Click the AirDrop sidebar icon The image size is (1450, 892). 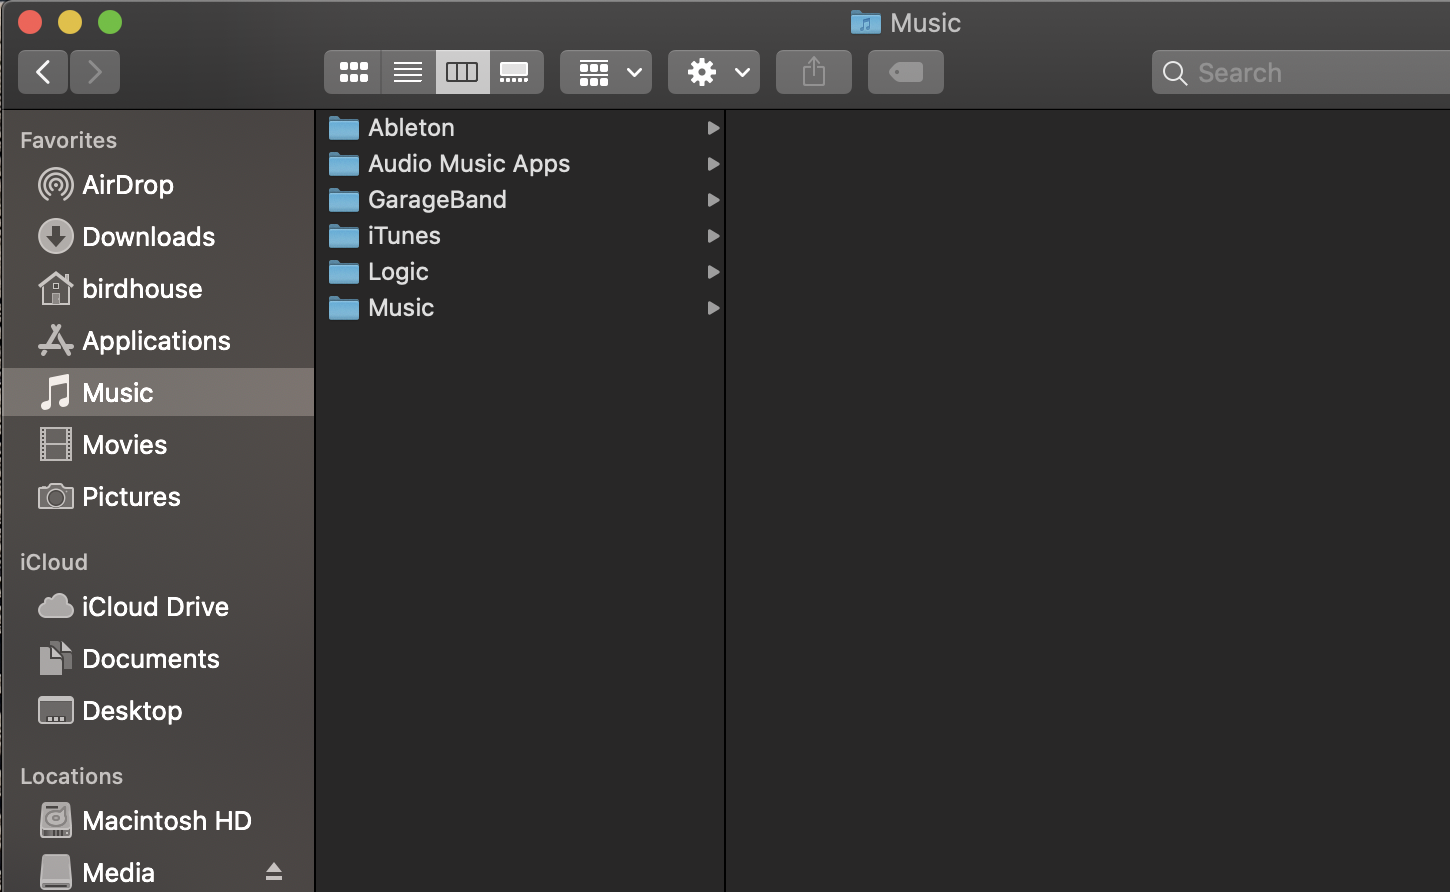pyautogui.click(x=55, y=185)
